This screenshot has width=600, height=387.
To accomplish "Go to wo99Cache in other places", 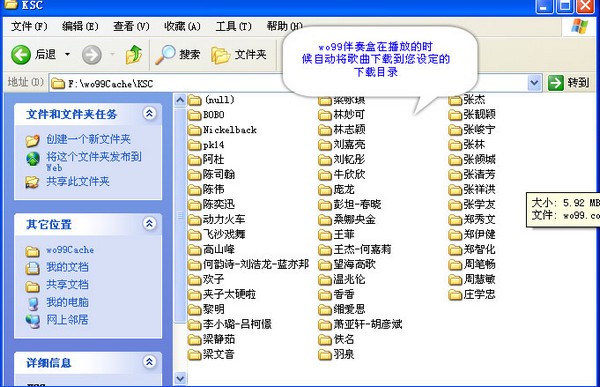I will (x=70, y=250).
